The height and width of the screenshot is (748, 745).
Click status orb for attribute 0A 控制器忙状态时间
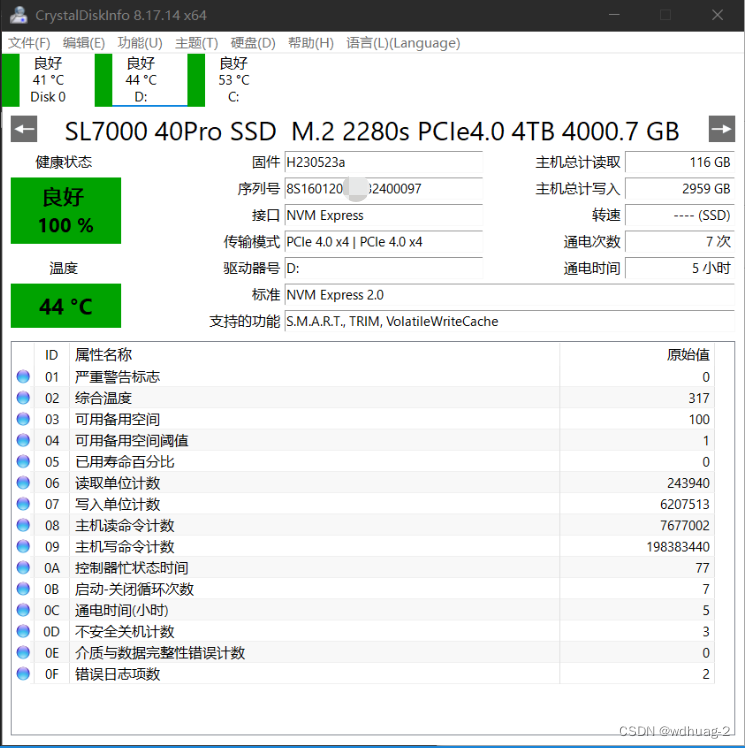[x=23, y=567]
